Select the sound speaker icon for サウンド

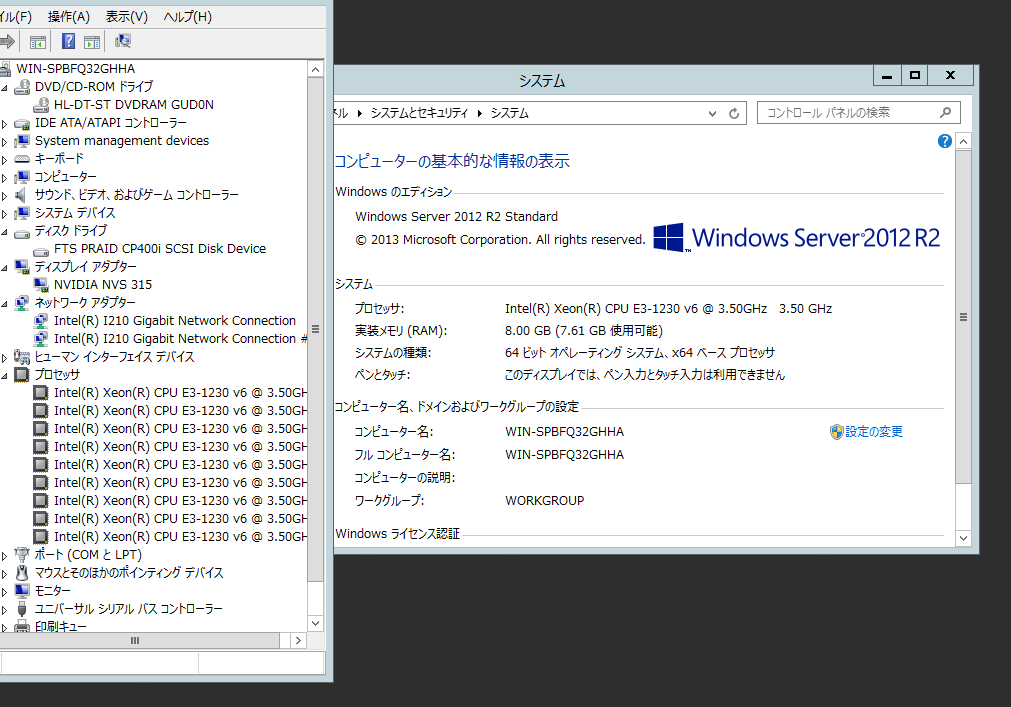pos(22,195)
